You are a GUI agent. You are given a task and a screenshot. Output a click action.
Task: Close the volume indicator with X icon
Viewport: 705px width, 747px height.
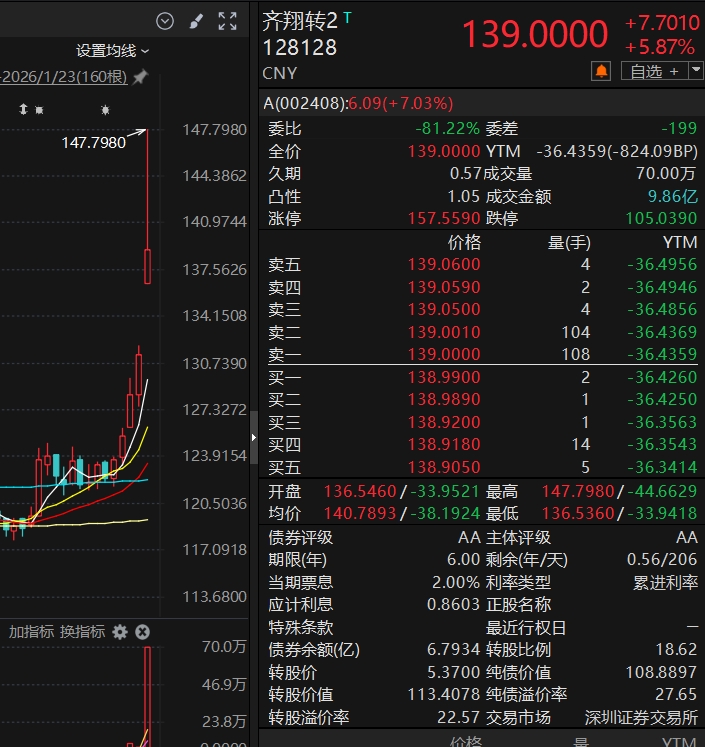[142, 632]
